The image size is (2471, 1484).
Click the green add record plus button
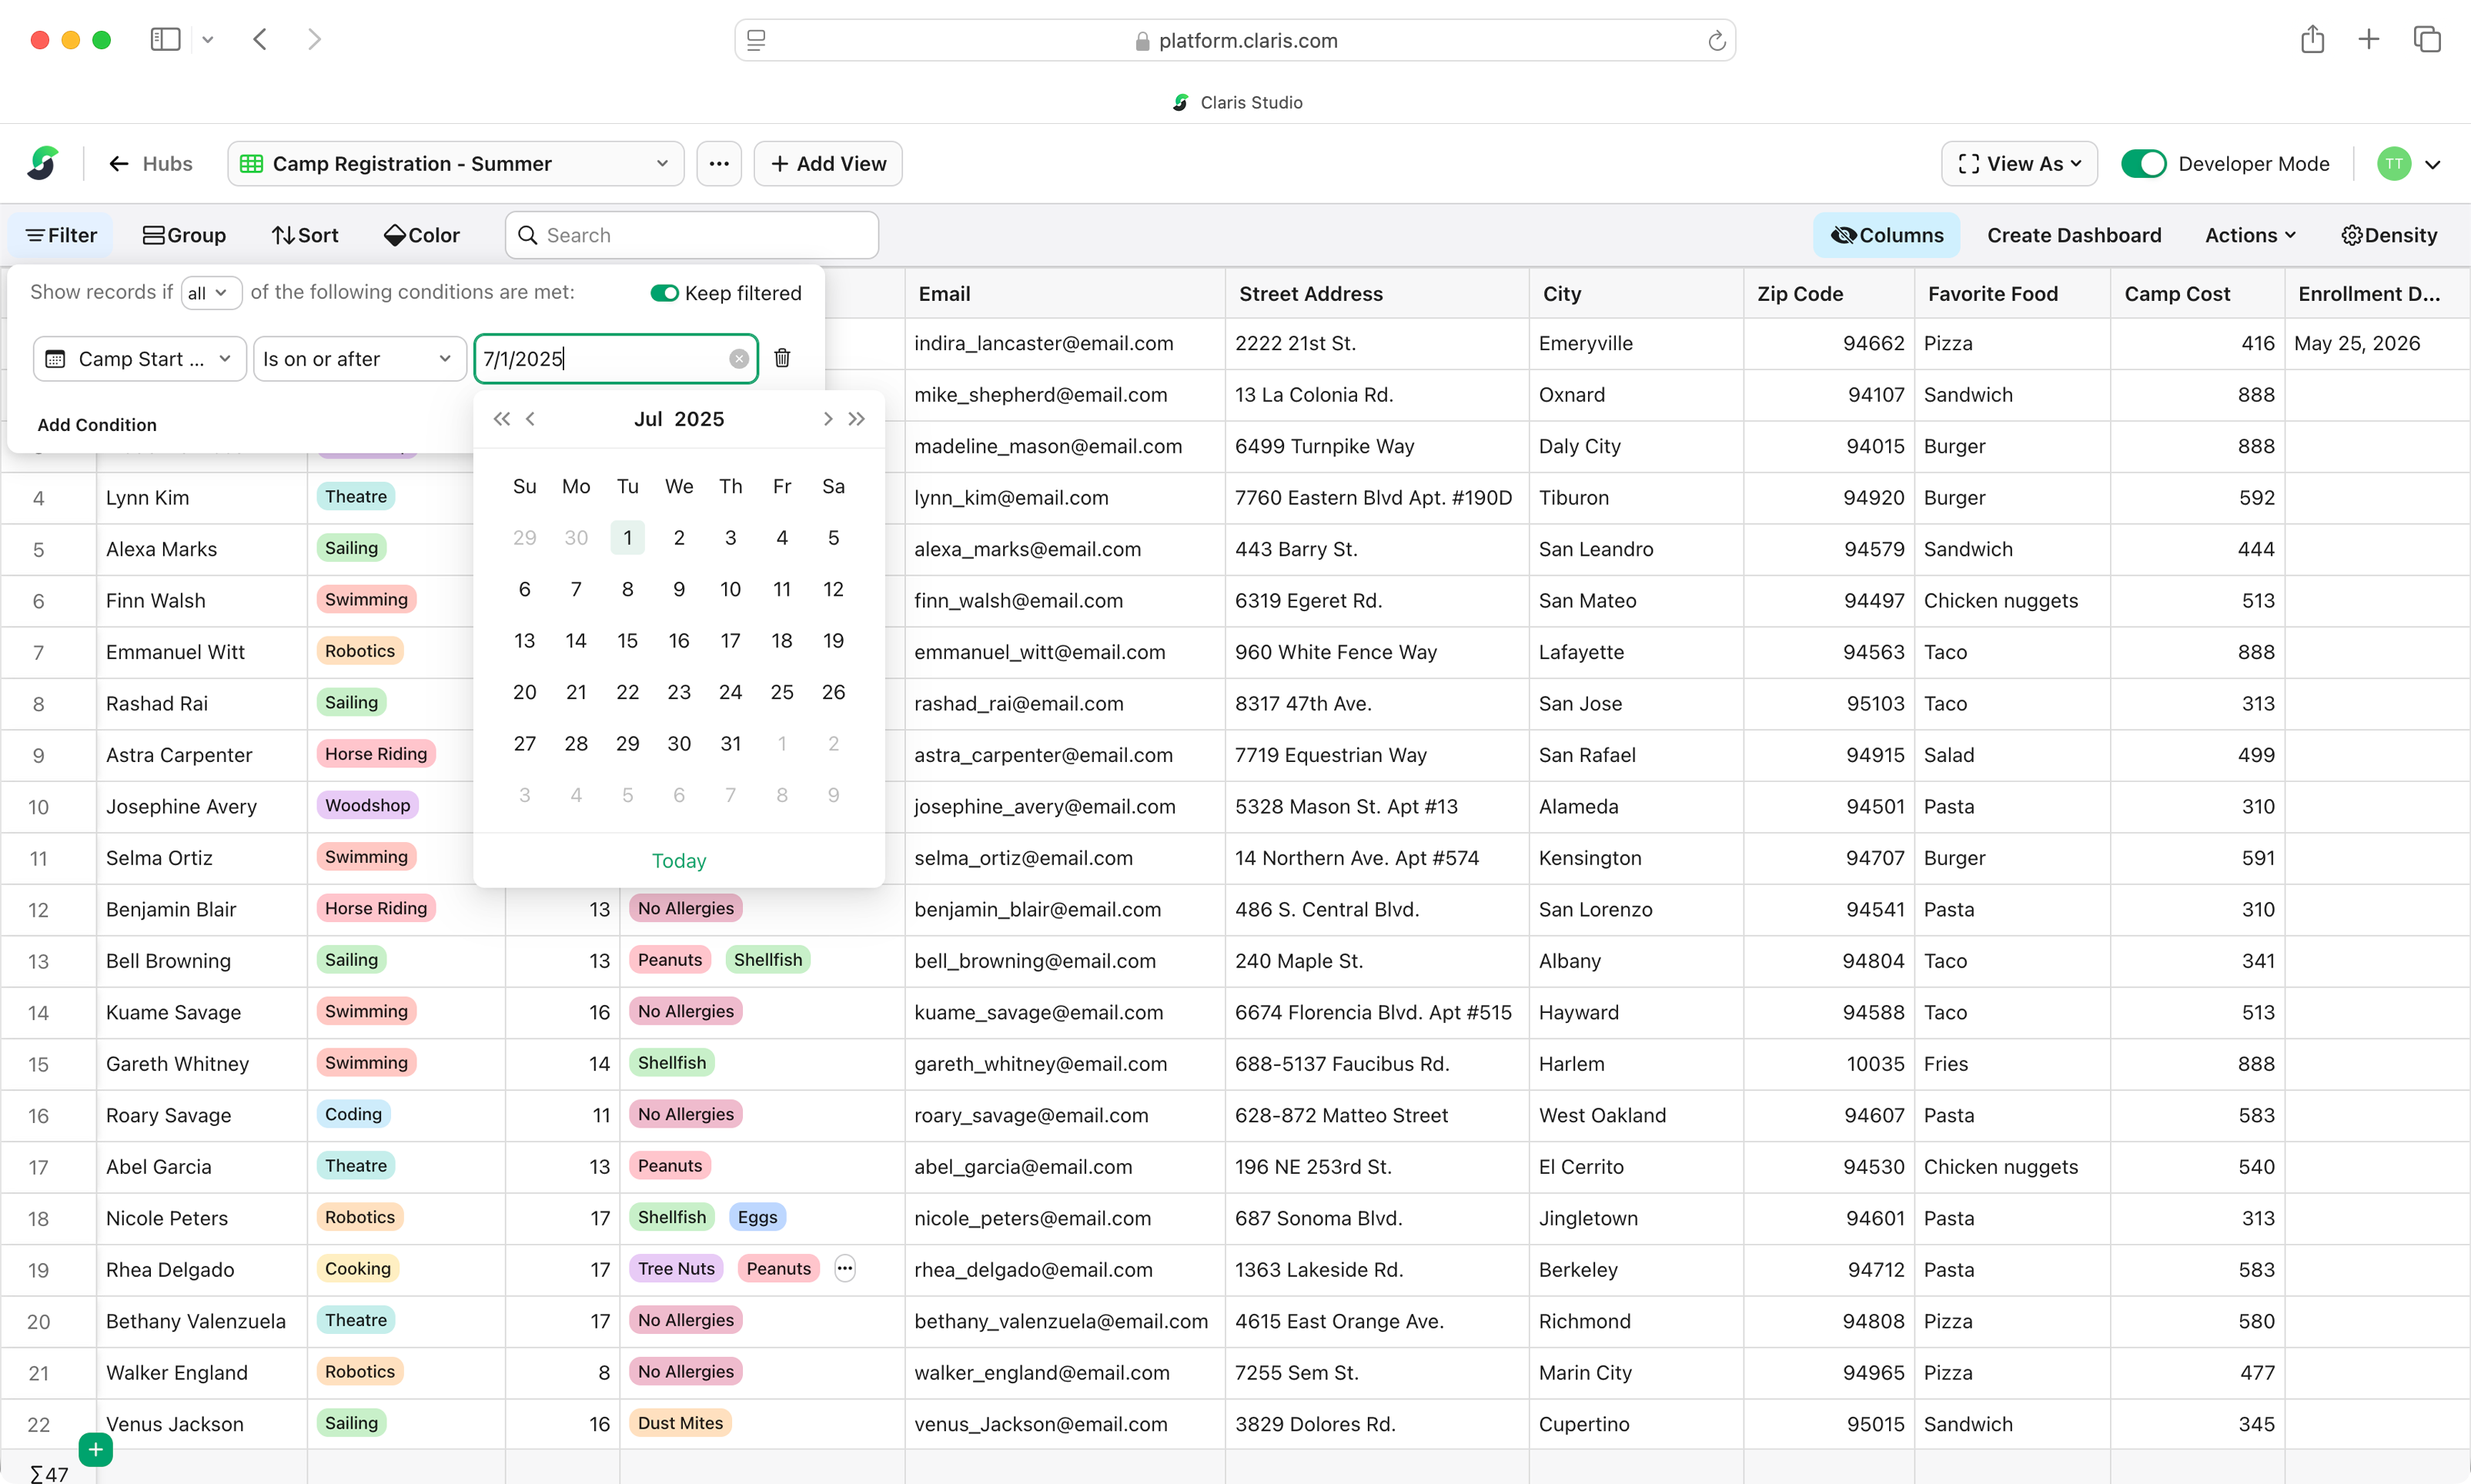[95, 1449]
